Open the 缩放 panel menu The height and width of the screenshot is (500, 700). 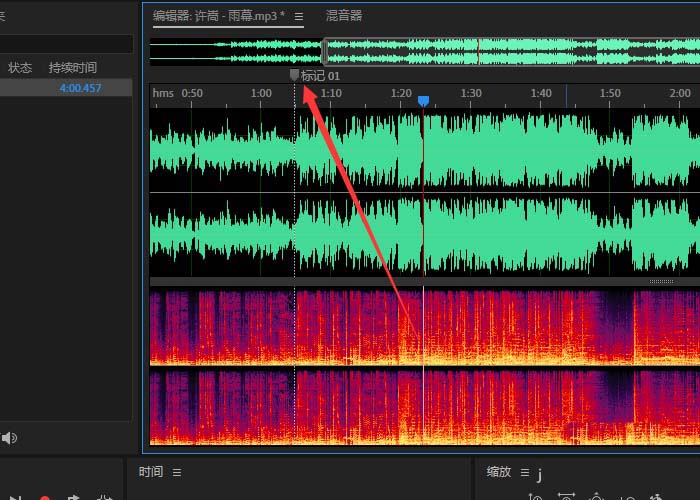tap(523, 472)
